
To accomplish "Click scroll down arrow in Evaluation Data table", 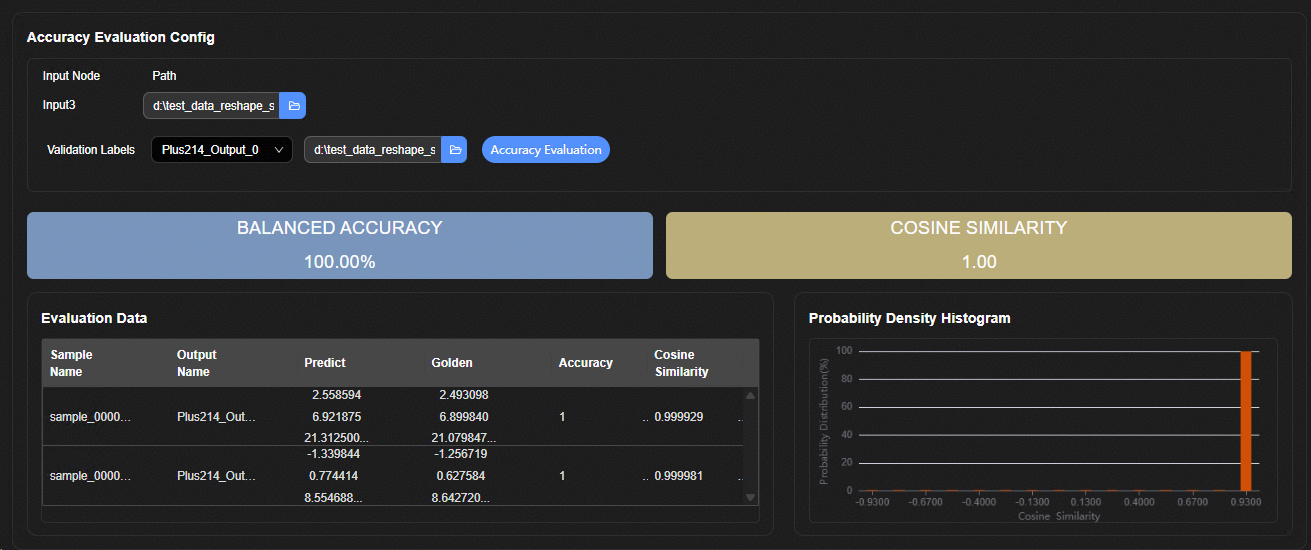I will pos(750,497).
